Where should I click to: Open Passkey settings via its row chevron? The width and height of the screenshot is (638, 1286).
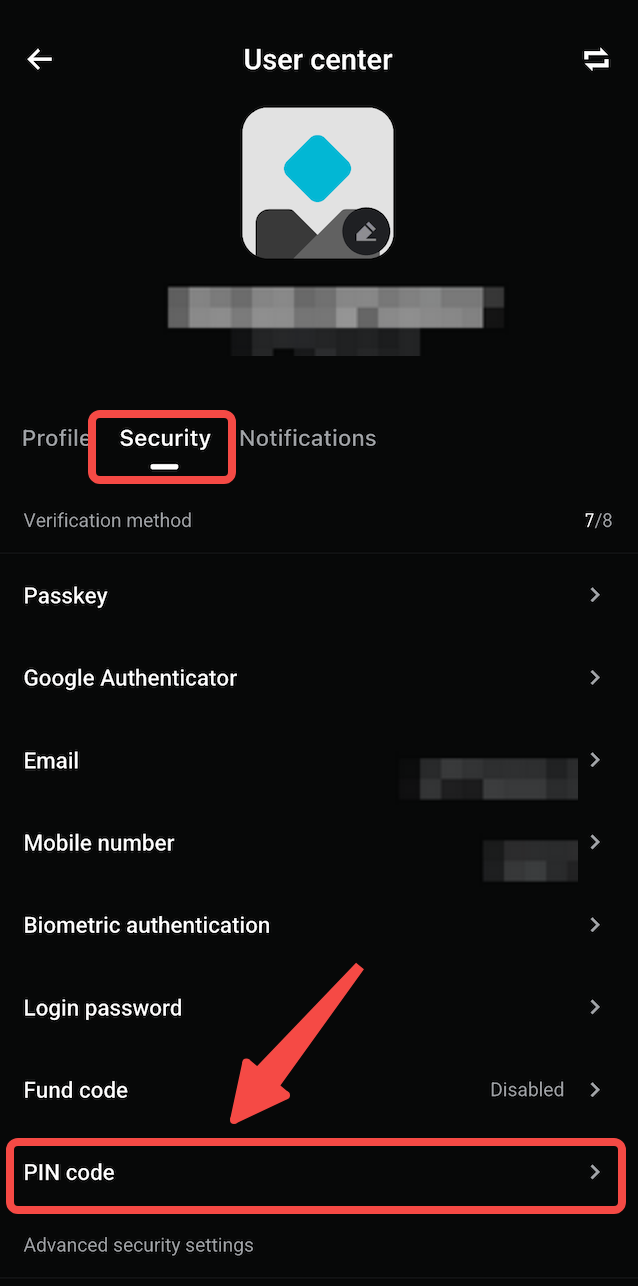(x=595, y=595)
